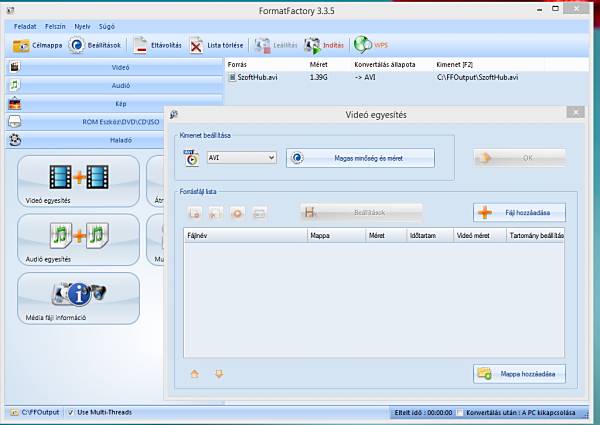Click the Mappa hozzáadása button
This screenshot has width=600, height=425.
click(519, 373)
